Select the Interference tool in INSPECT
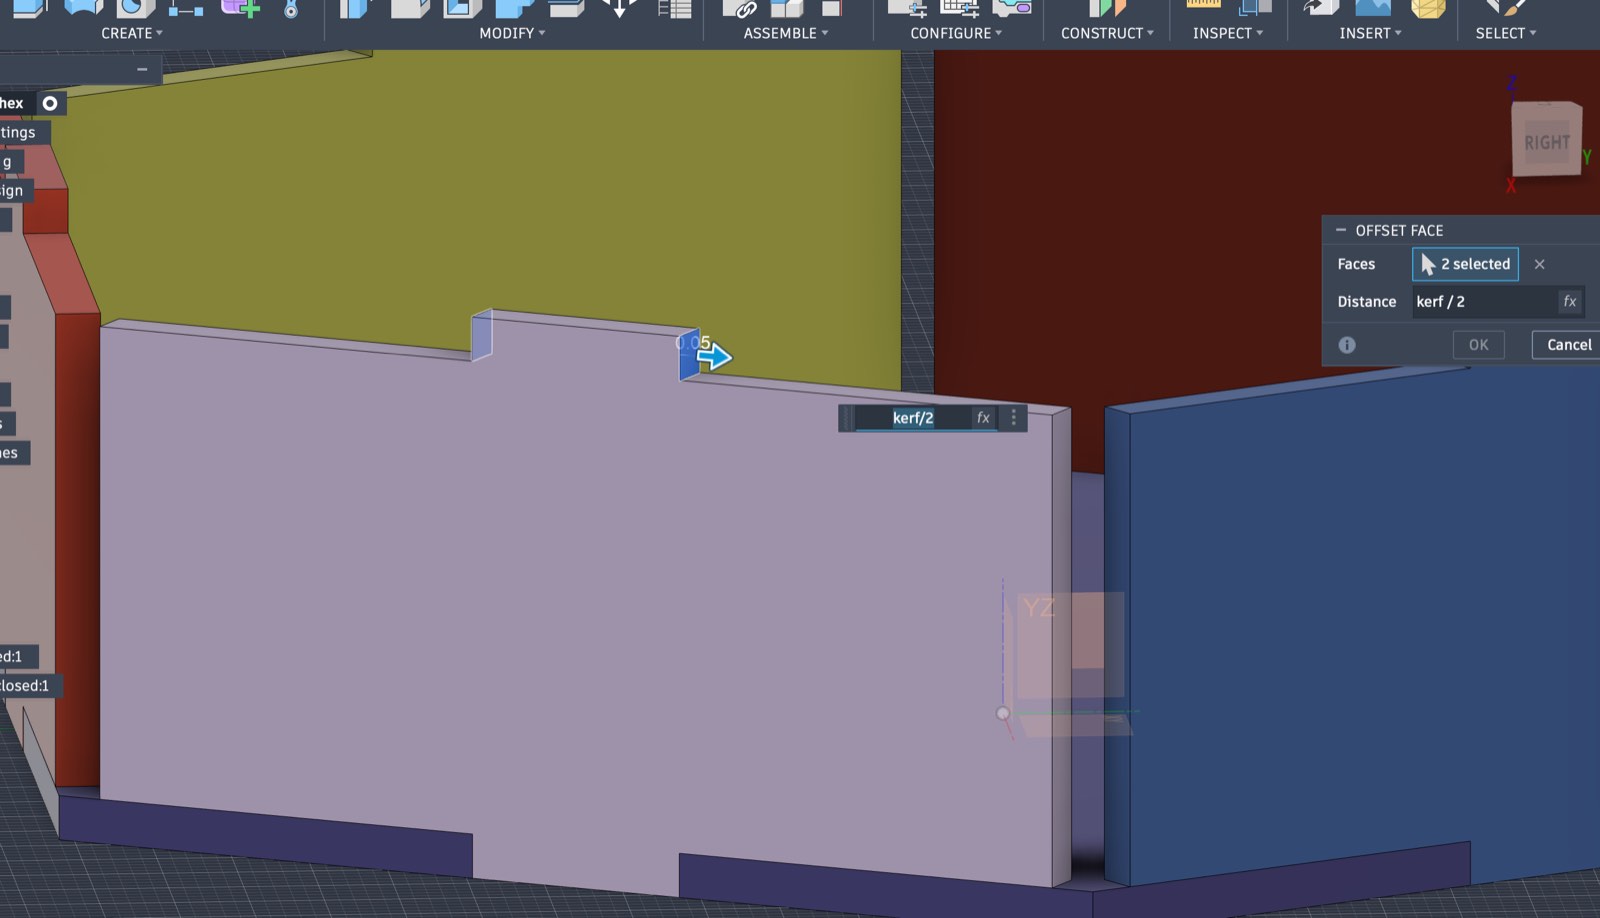 1255,8
